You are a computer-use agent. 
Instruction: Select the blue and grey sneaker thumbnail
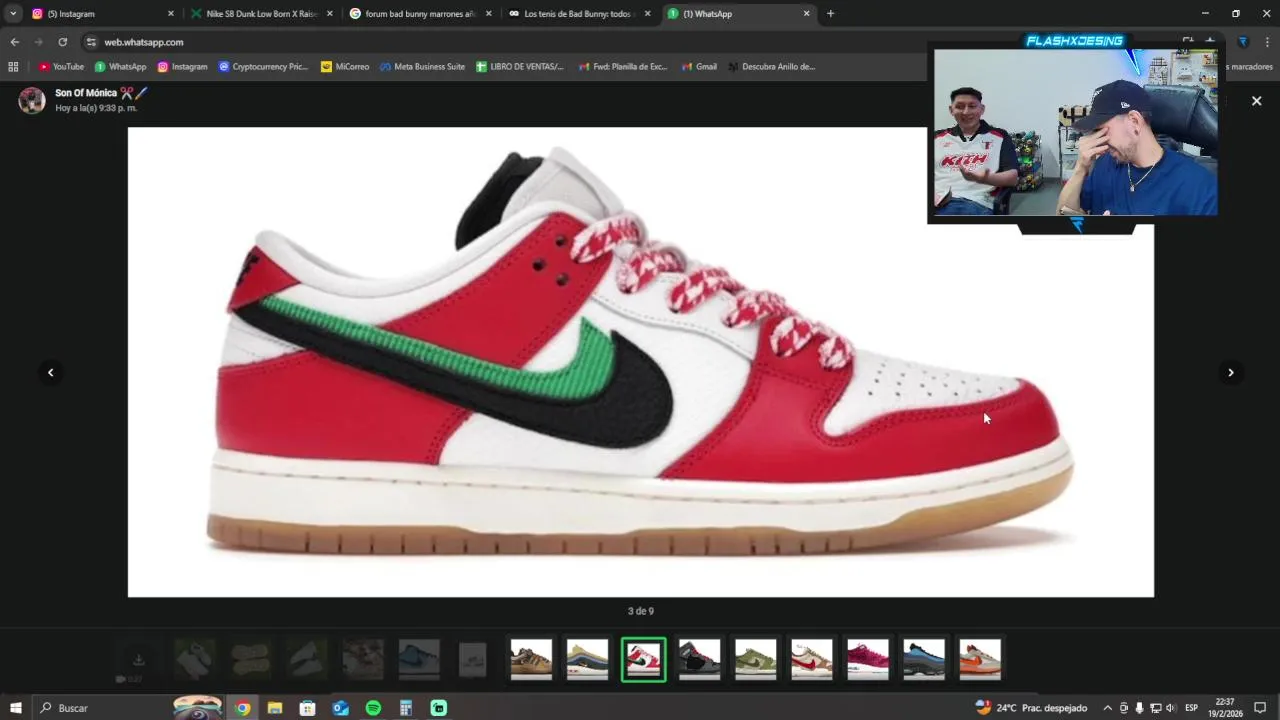click(x=923, y=660)
